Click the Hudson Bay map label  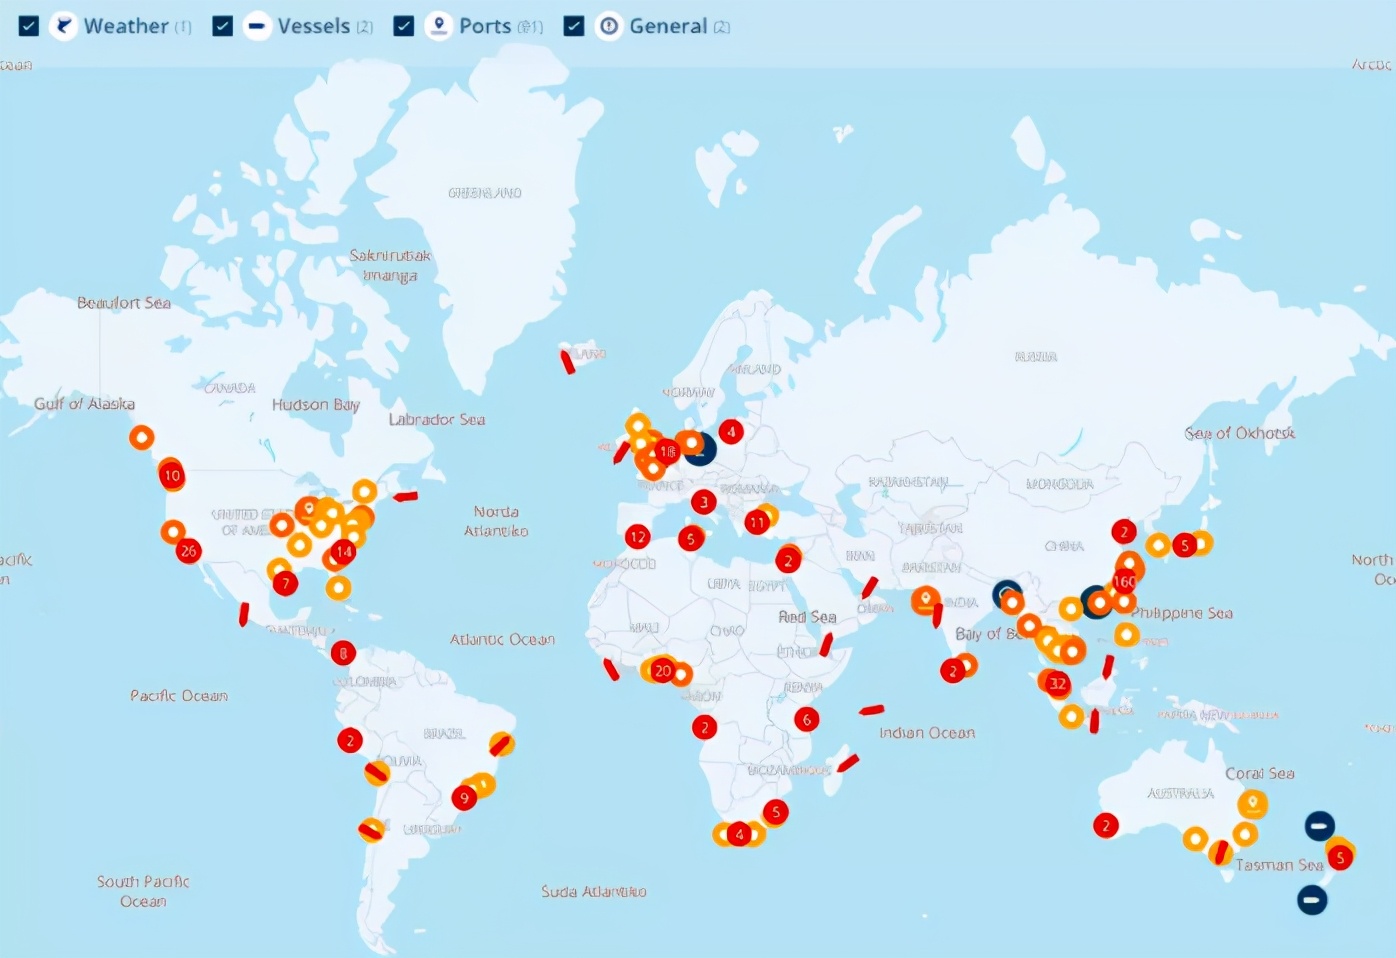click(315, 404)
